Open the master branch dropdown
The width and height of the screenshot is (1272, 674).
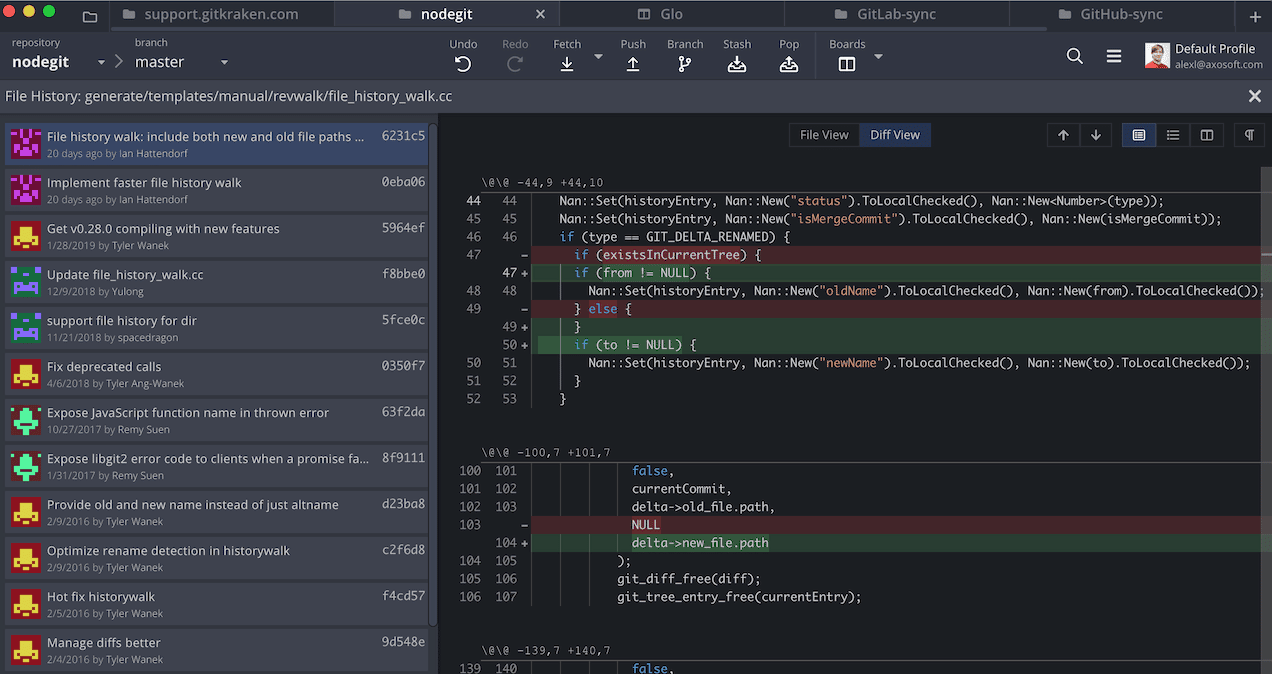click(224, 62)
